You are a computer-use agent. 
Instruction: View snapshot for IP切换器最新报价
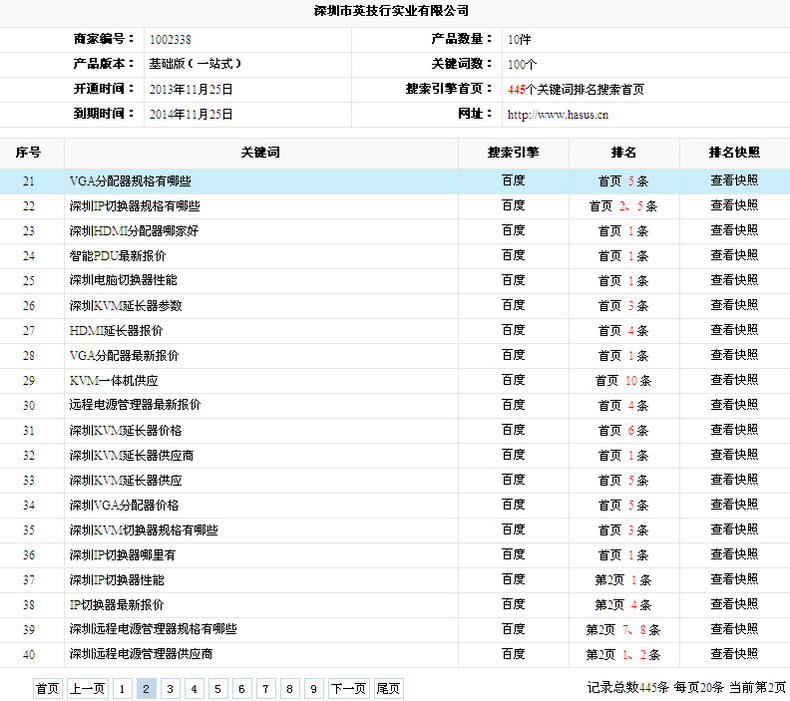[x=734, y=604]
